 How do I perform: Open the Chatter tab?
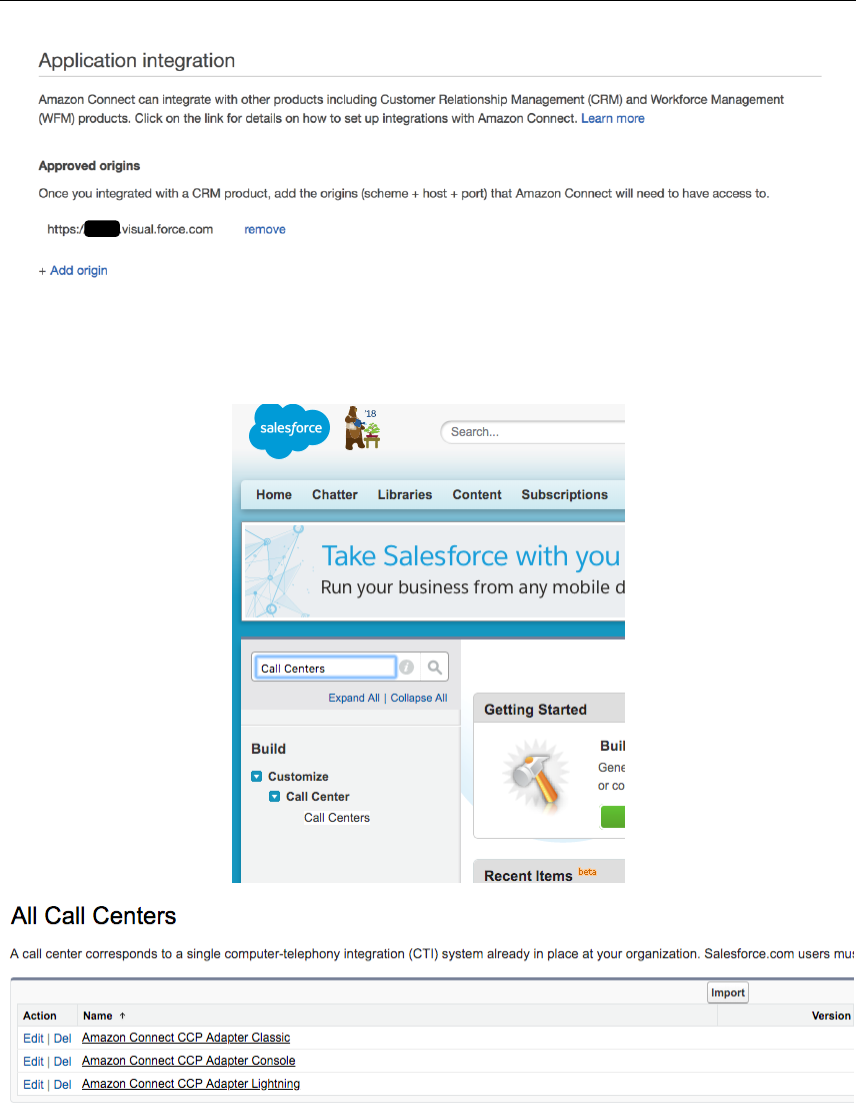pyautogui.click(x=334, y=495)
